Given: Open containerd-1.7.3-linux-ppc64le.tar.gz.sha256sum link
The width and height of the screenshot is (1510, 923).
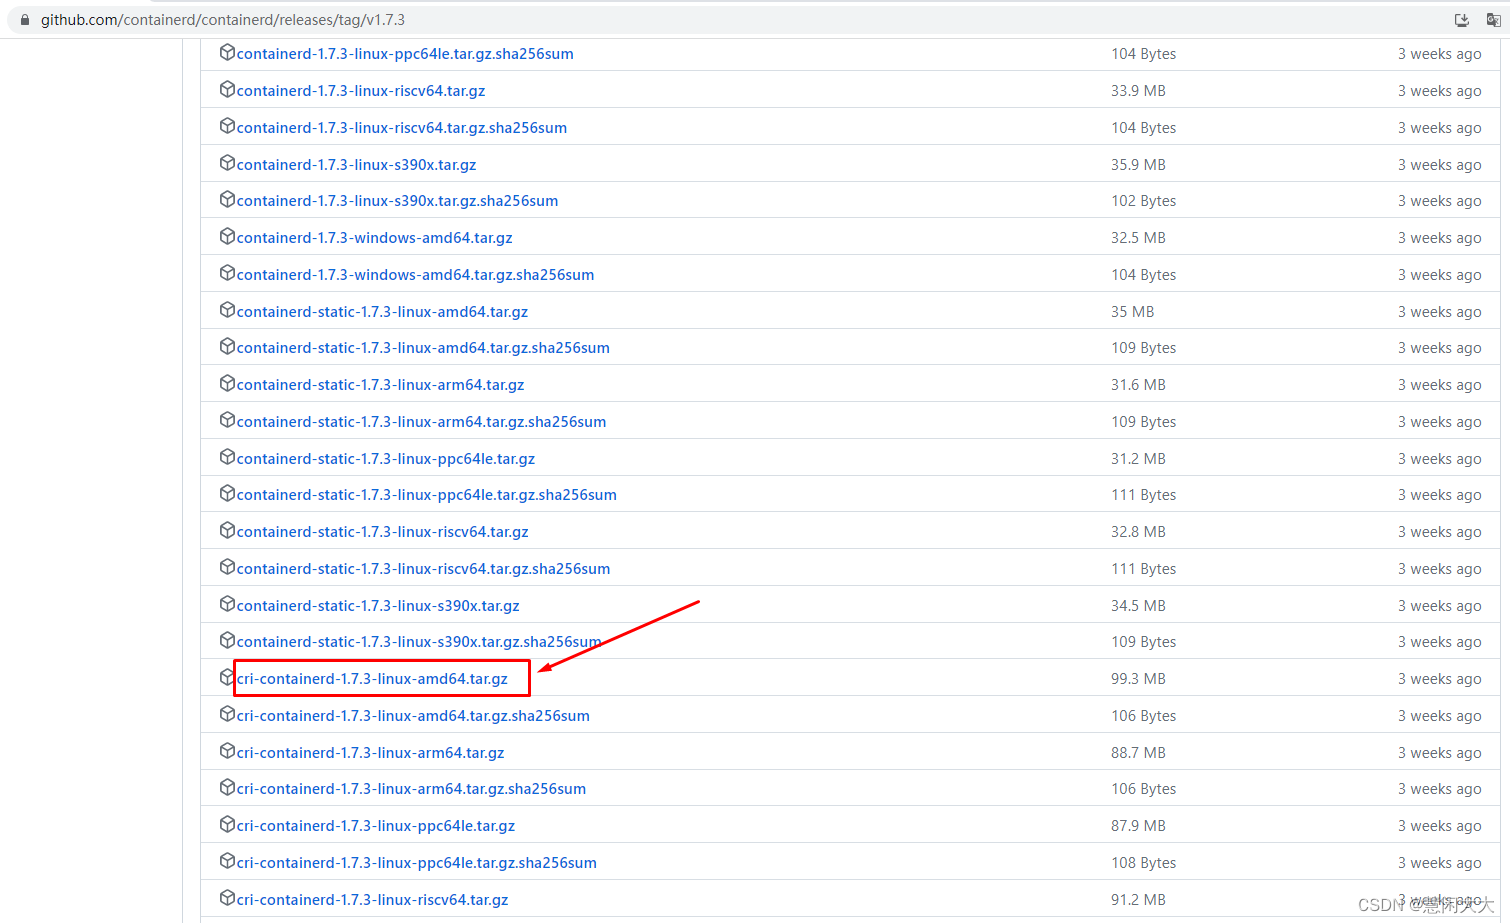Looking at the screenshot, I should click(x=405, y=54).
